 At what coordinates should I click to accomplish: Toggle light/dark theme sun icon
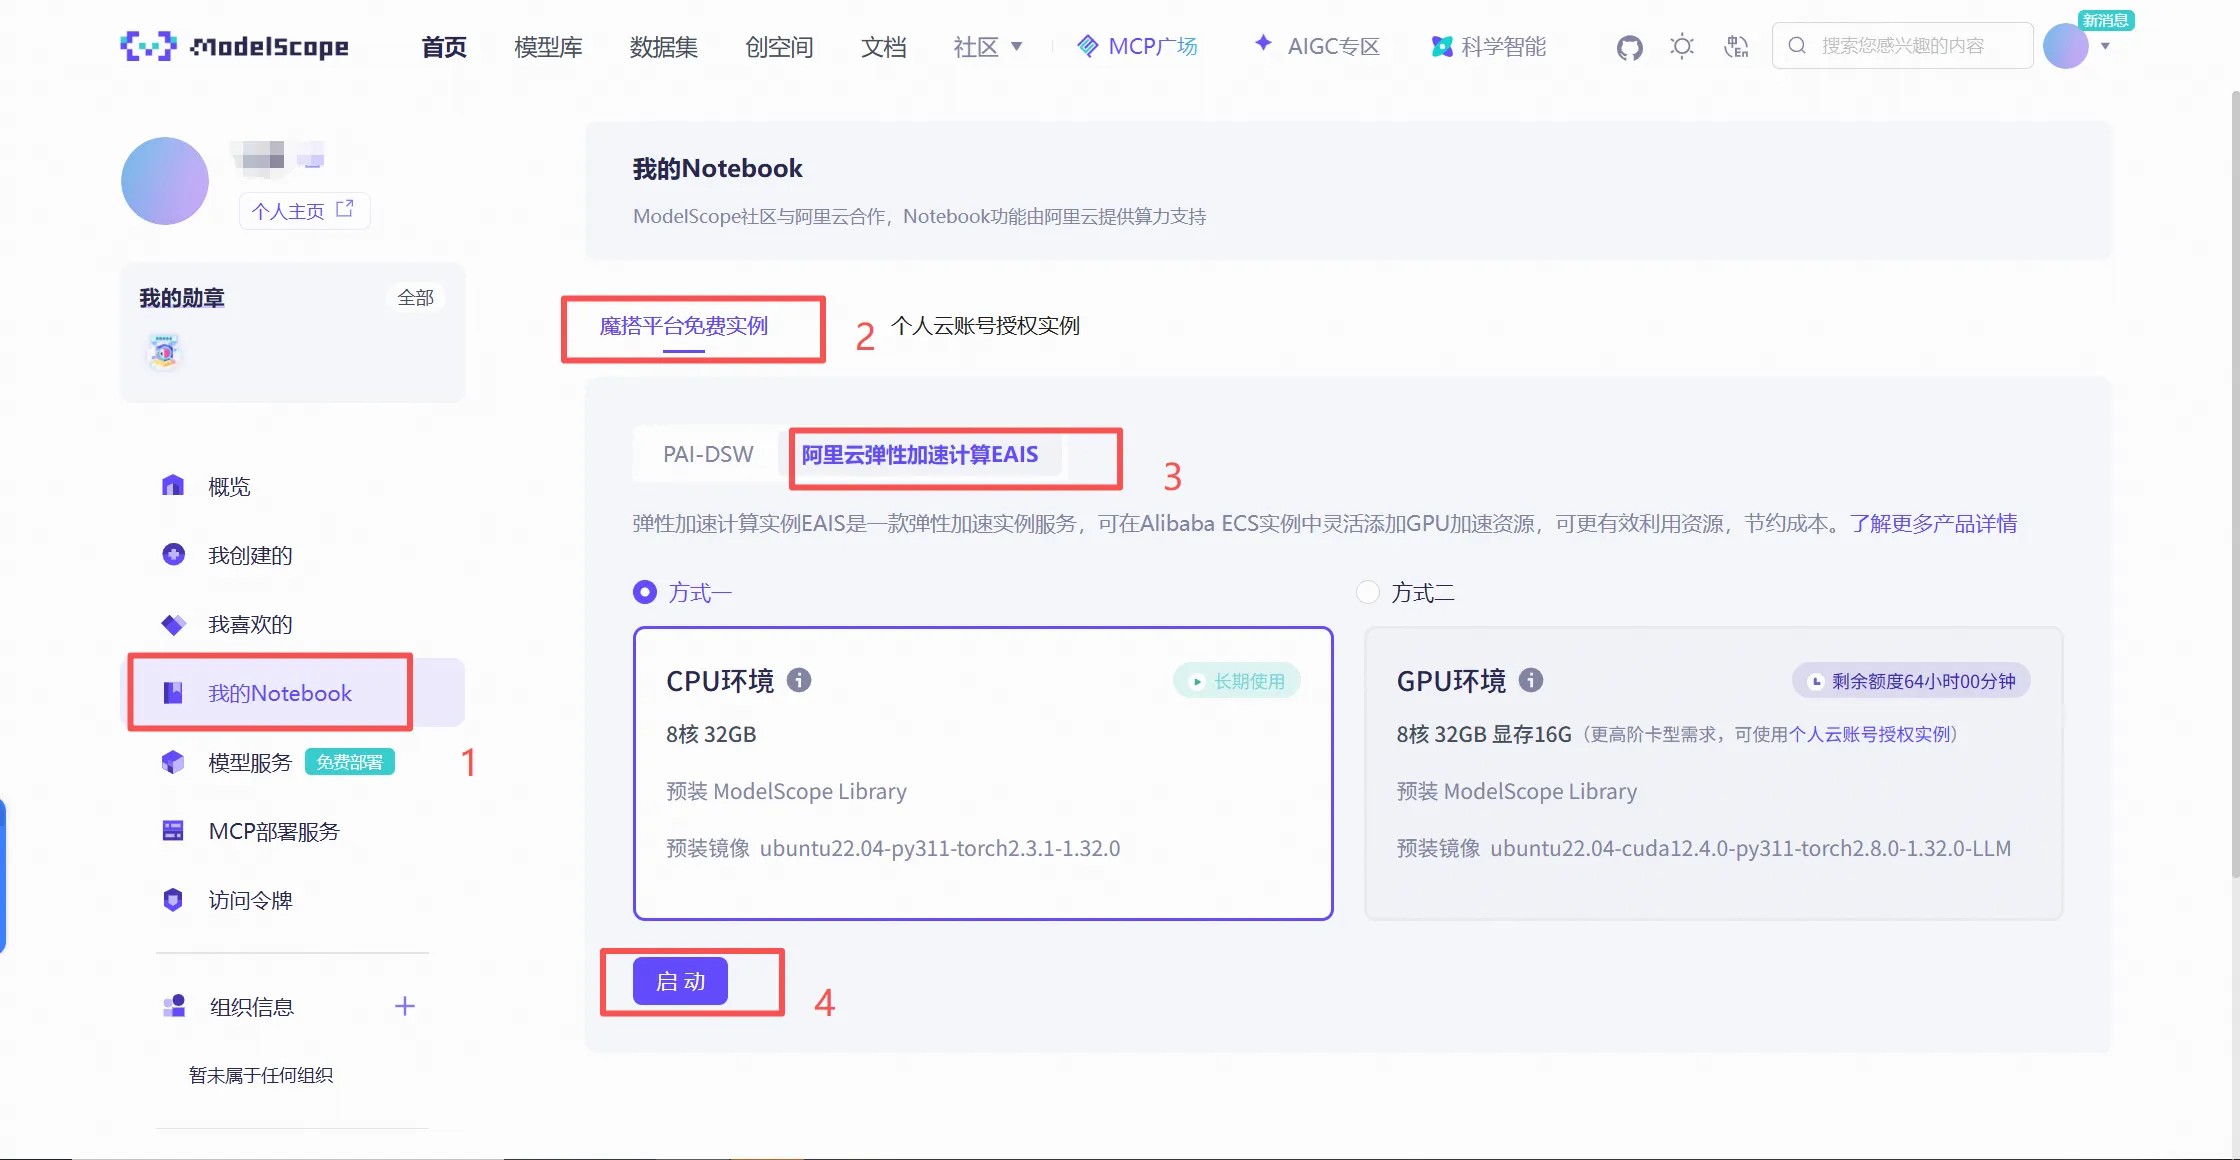[1682, 46]
